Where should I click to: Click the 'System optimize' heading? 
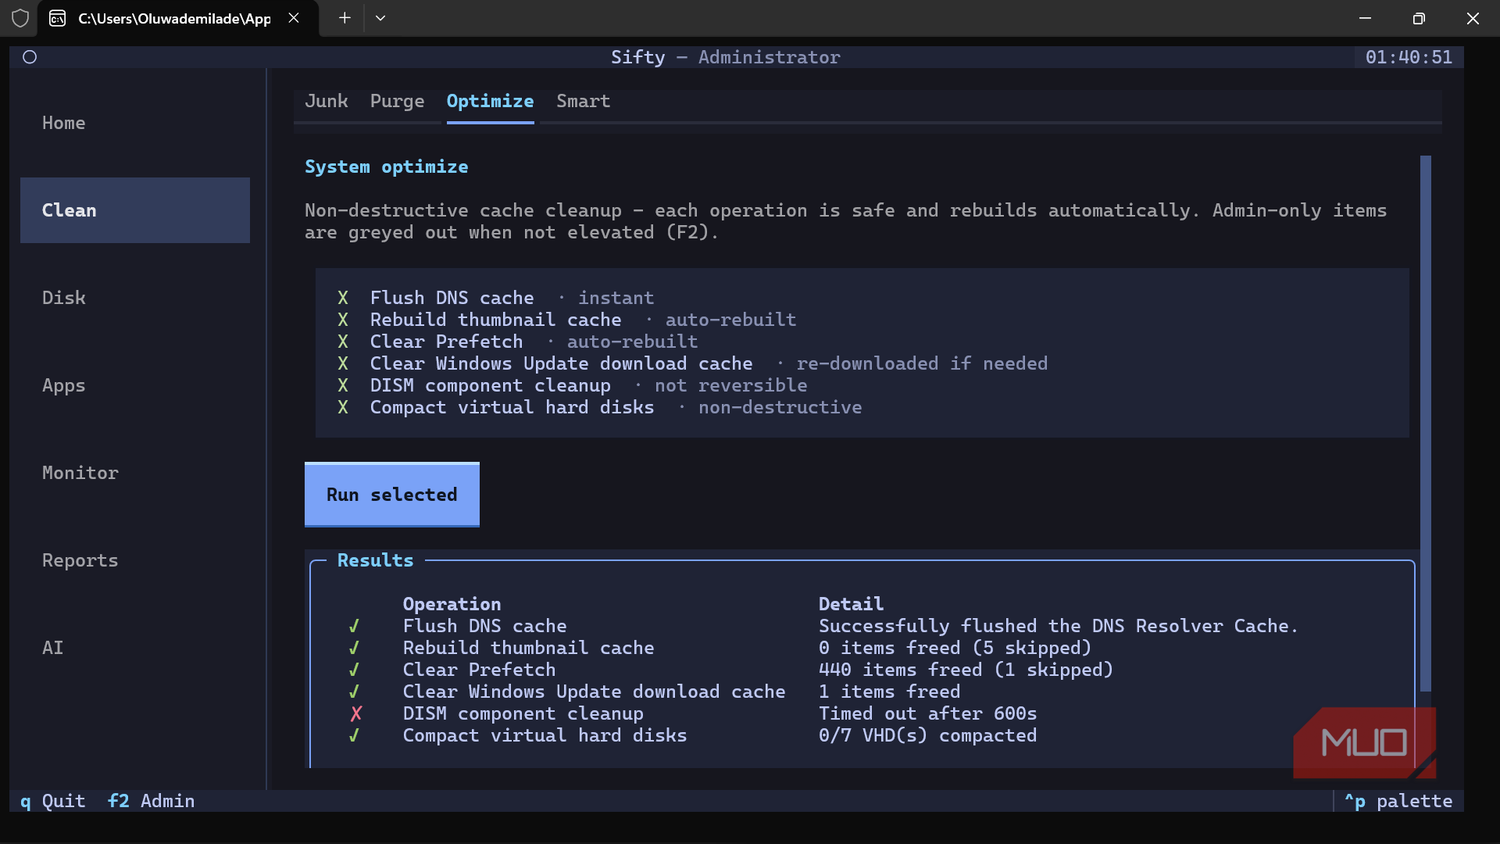(x=386, y=167)
